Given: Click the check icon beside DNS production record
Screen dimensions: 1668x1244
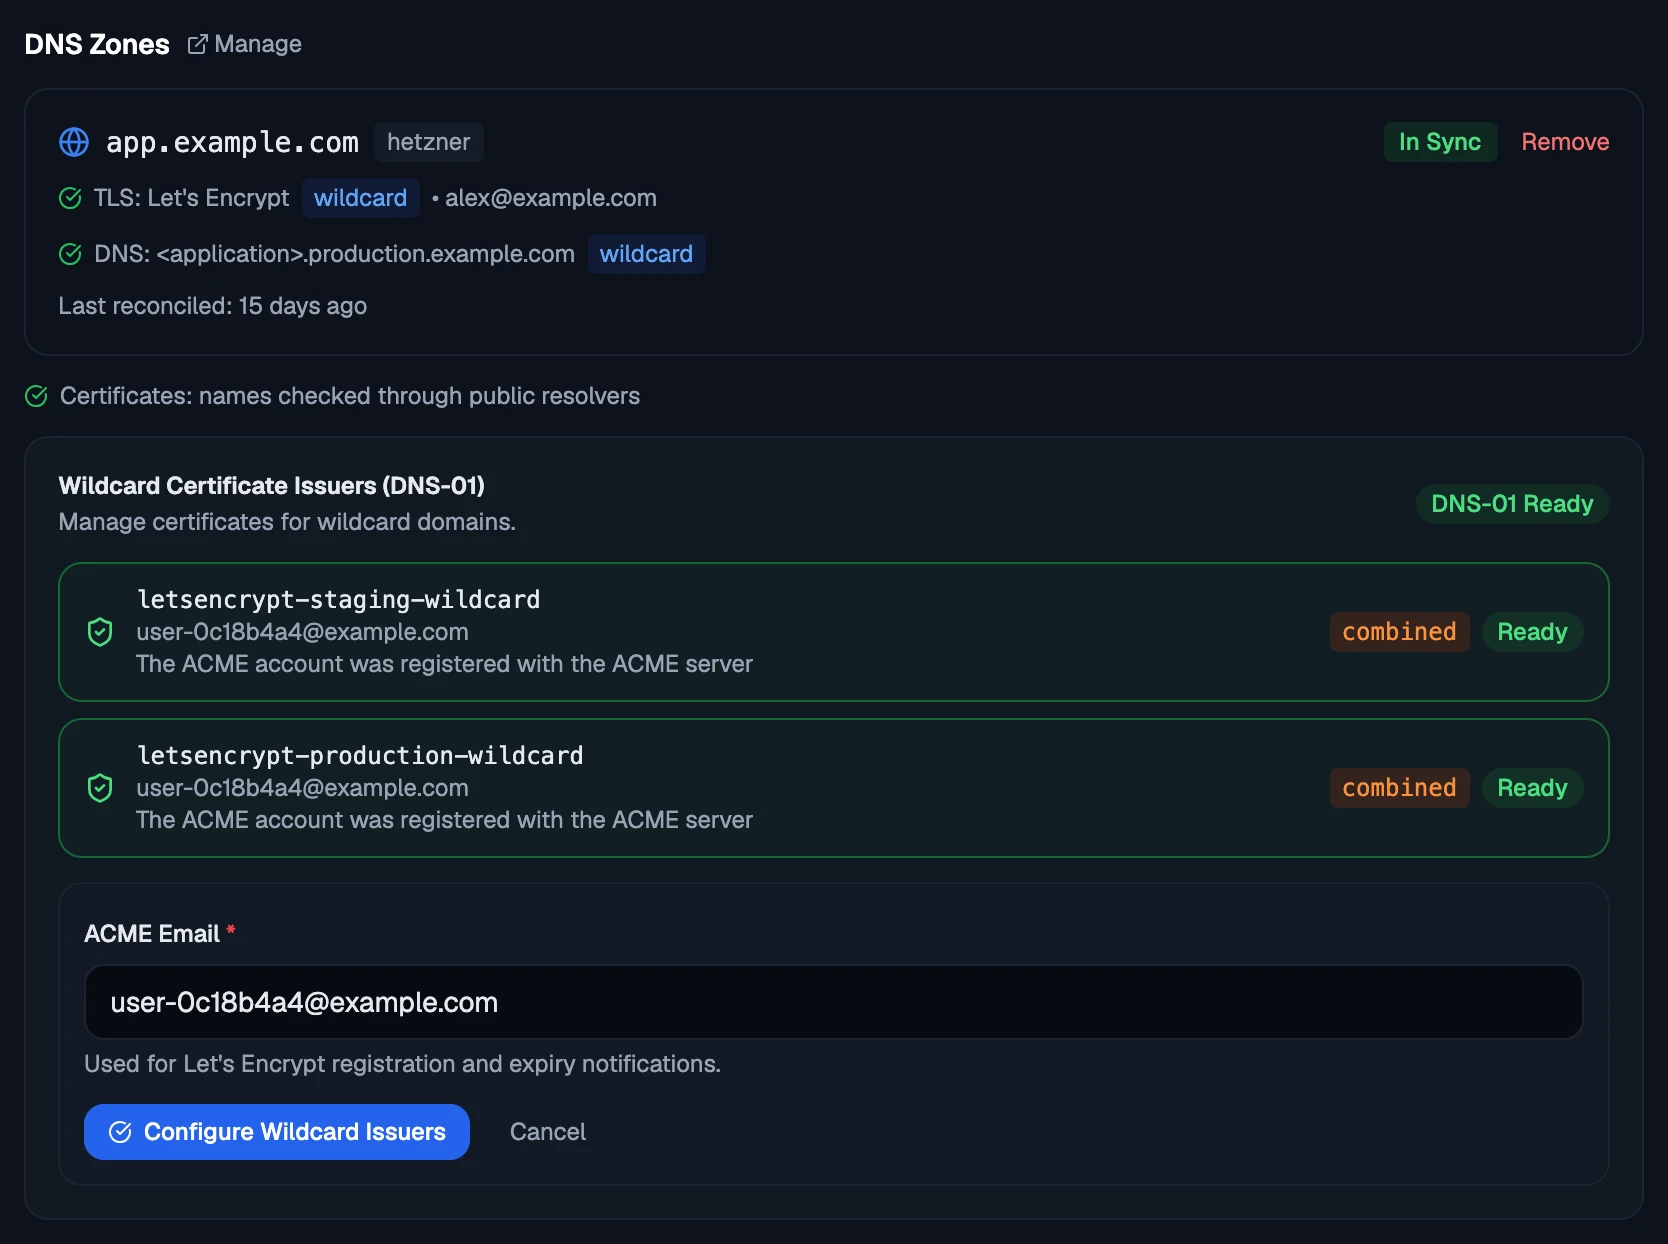Looking at the screenshot, I should [x=70, y=254].
